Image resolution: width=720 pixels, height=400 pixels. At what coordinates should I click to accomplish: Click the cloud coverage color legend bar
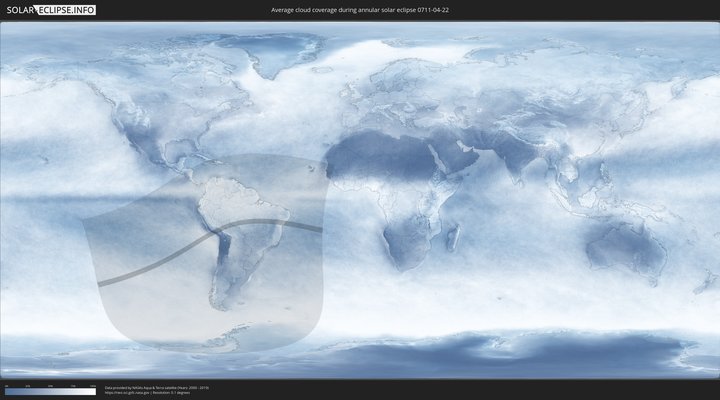50,391
